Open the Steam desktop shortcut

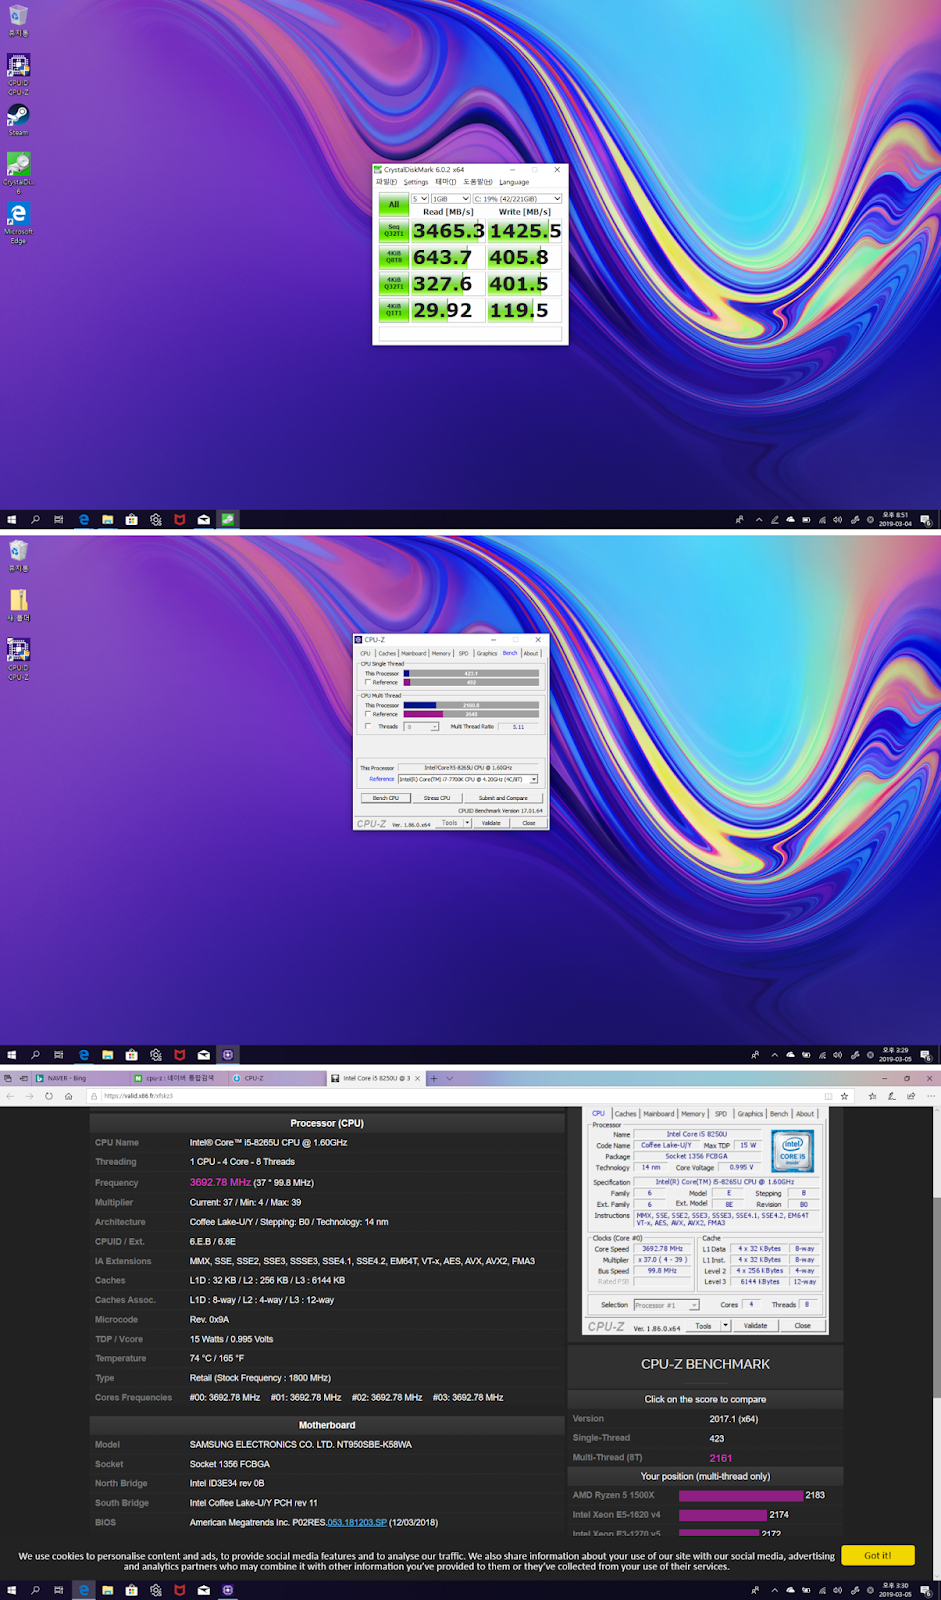pos(18,119)
